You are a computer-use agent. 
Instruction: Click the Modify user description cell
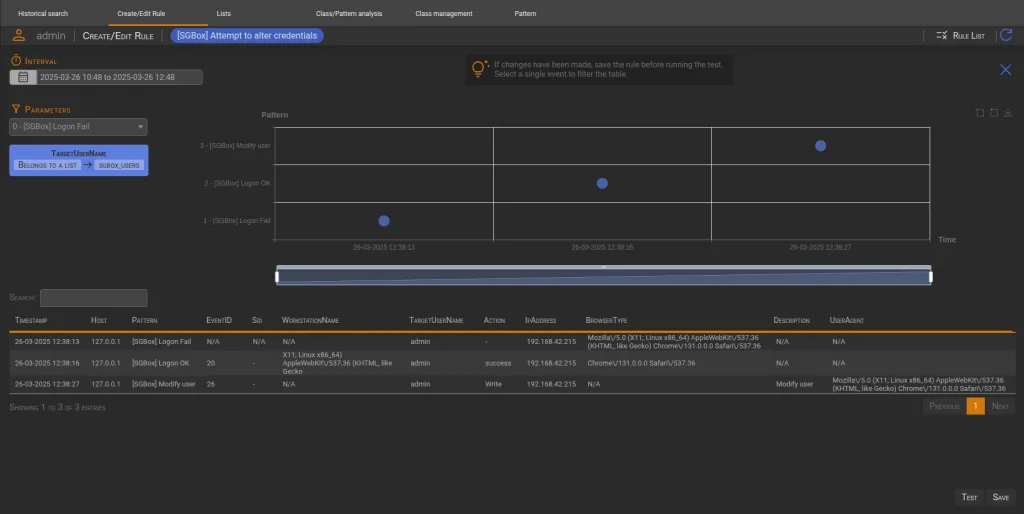click(x=794, y=384)
